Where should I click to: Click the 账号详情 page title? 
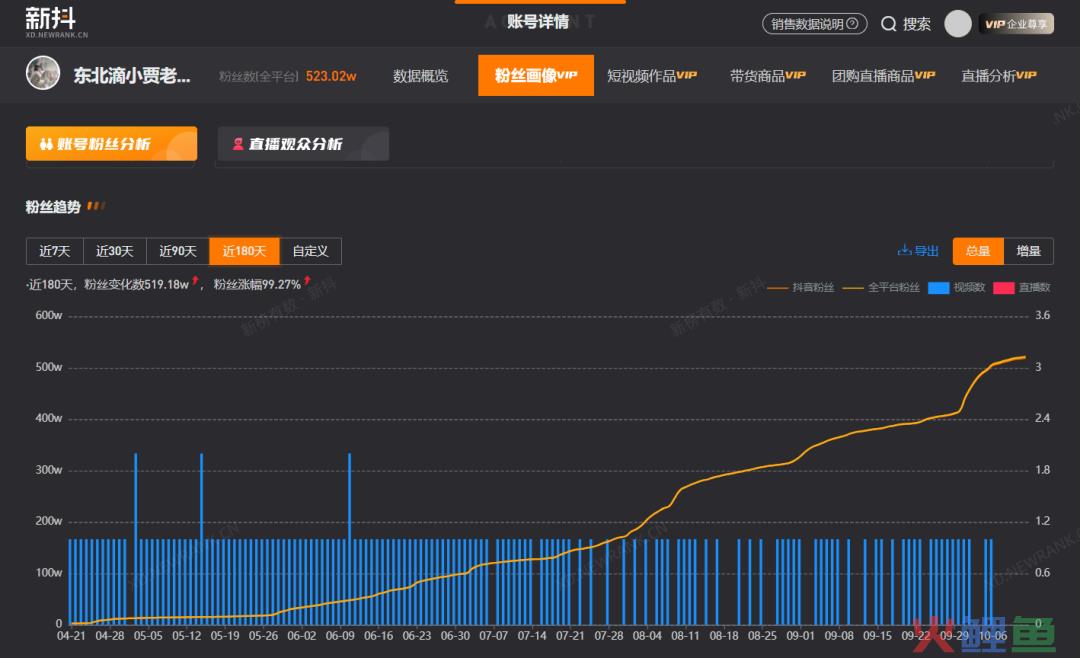click(538, 21)
